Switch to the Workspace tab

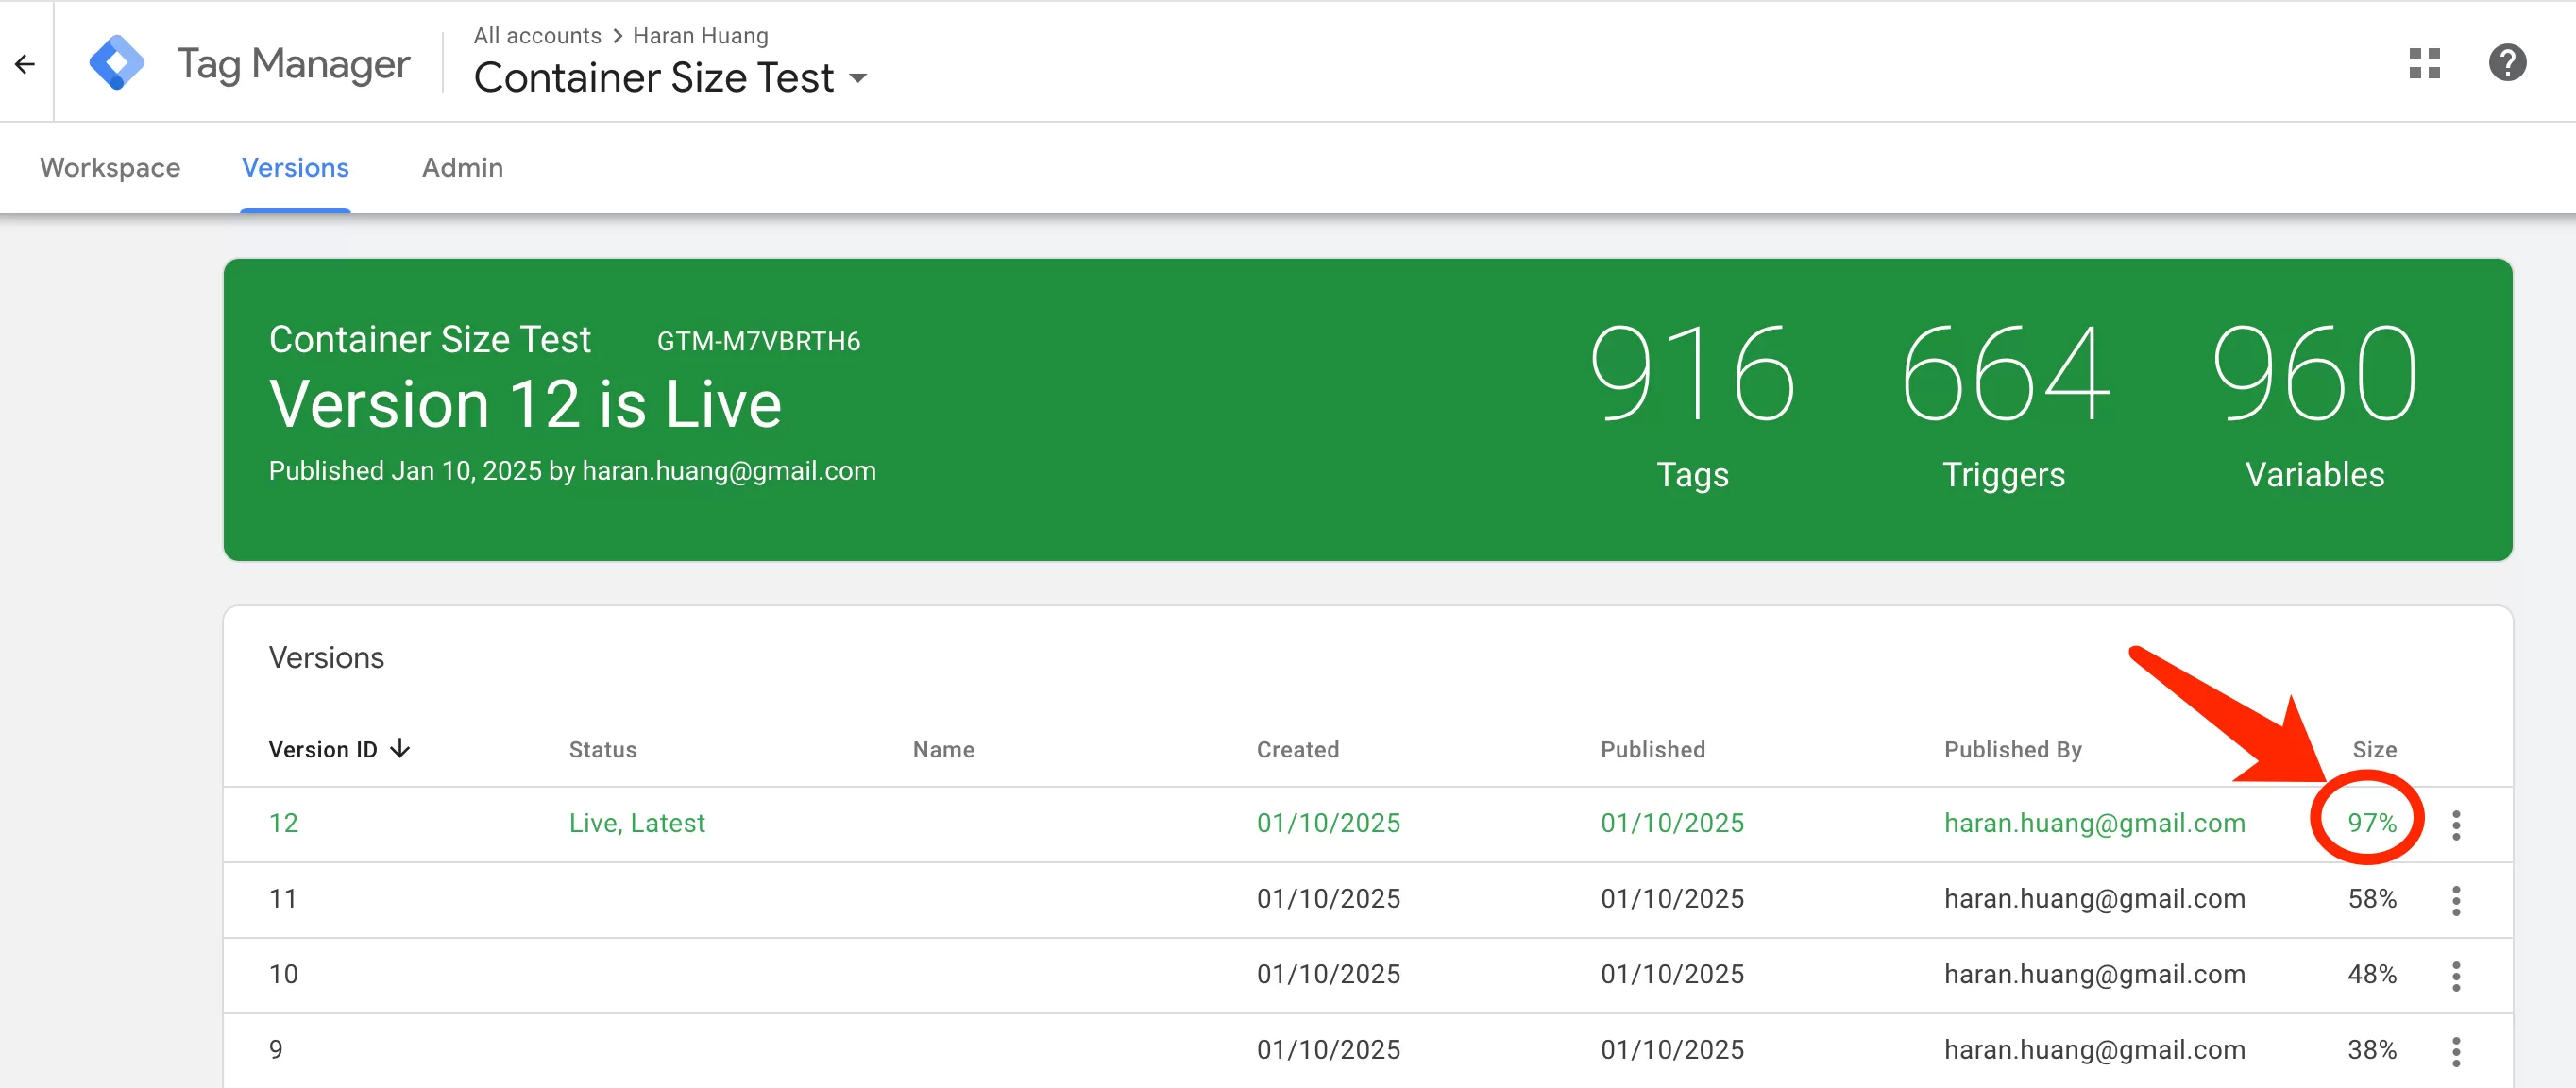pos(110,167)
